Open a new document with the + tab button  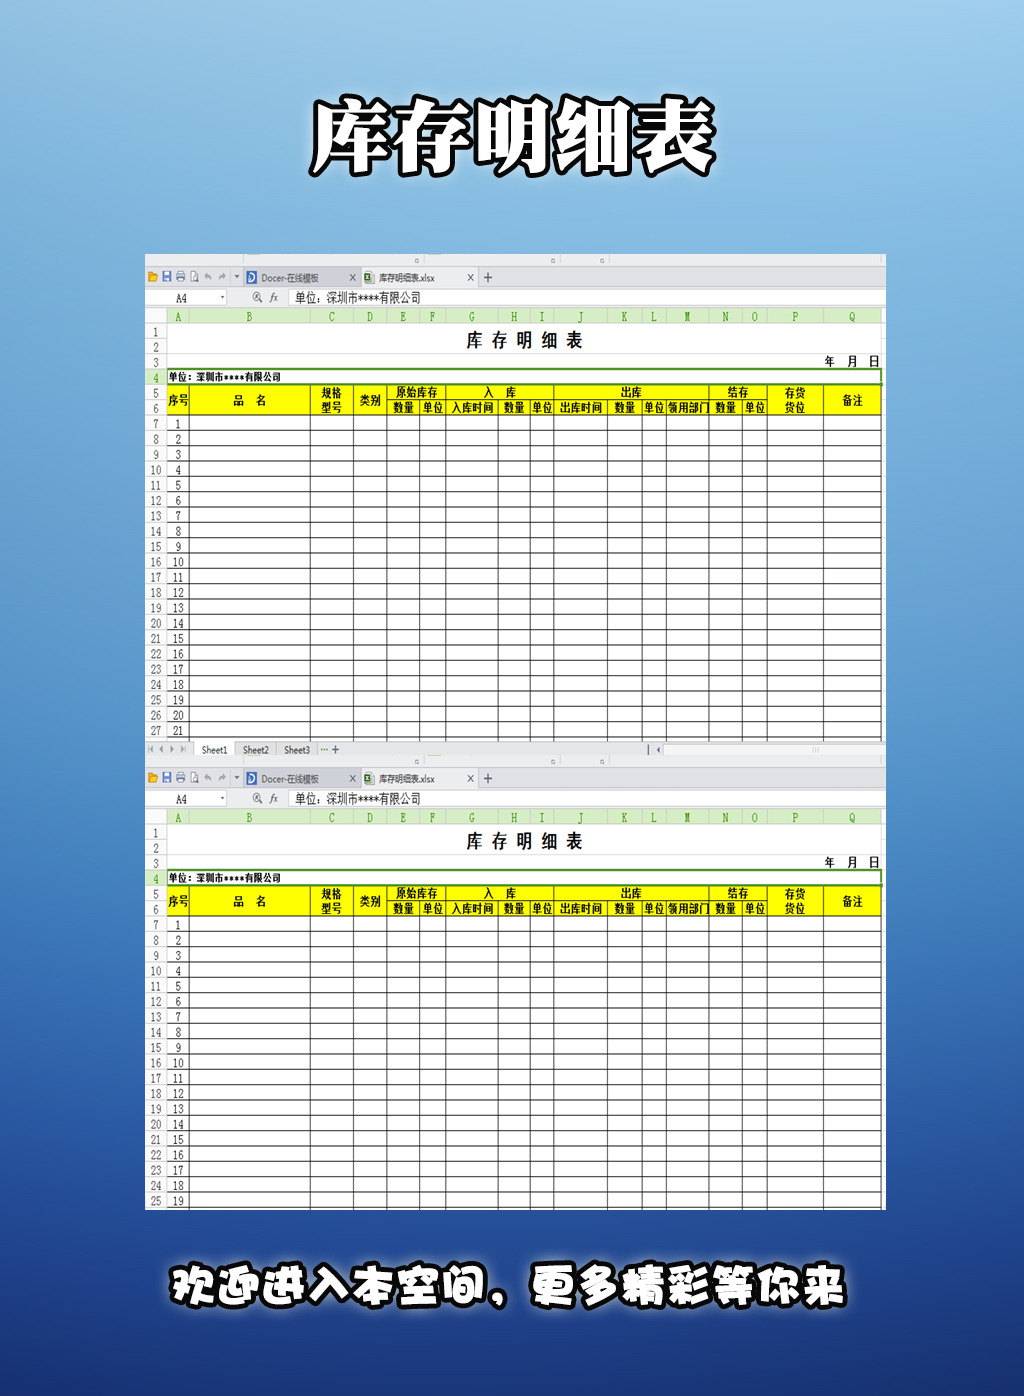[487, 278]
